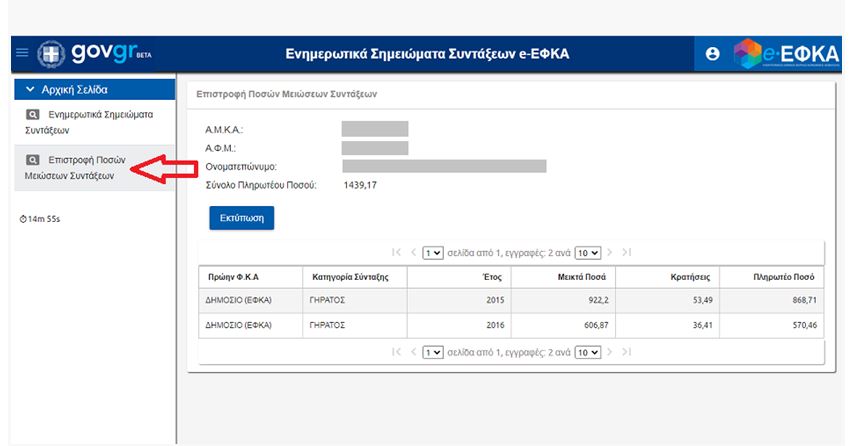The width and height of the screenshot is (861, 446).
Task: Open rows-per-page dropdown in bottom paginator
Action: (x=588, y=352)
